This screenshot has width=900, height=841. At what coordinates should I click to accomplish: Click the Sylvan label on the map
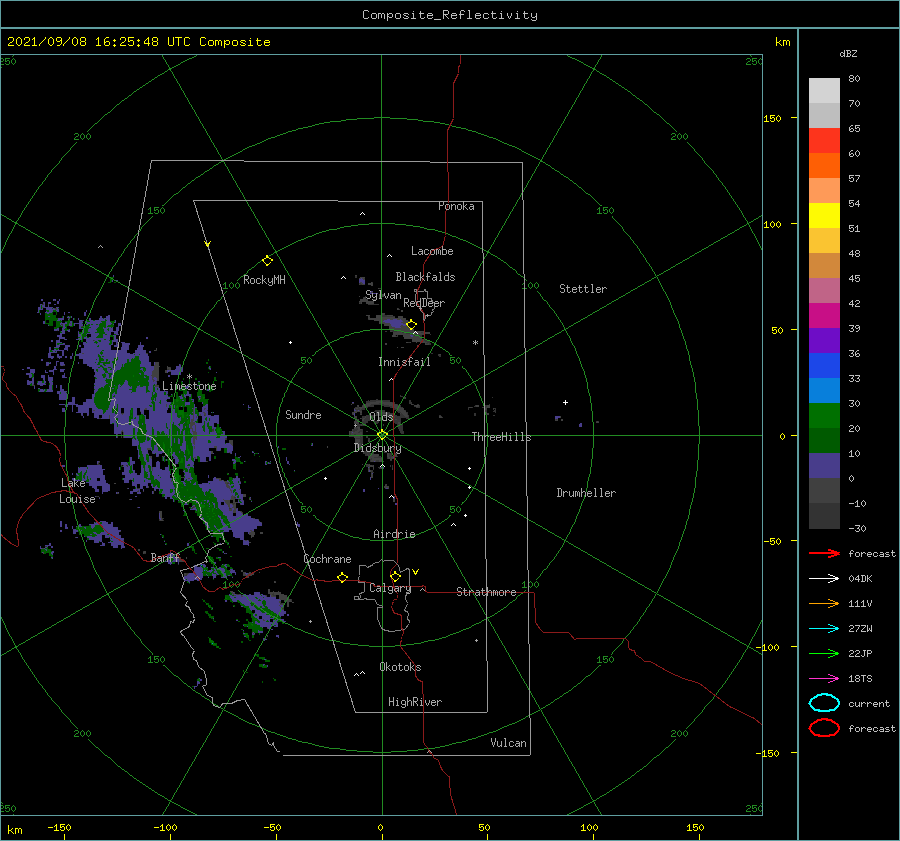pos(383,295)
